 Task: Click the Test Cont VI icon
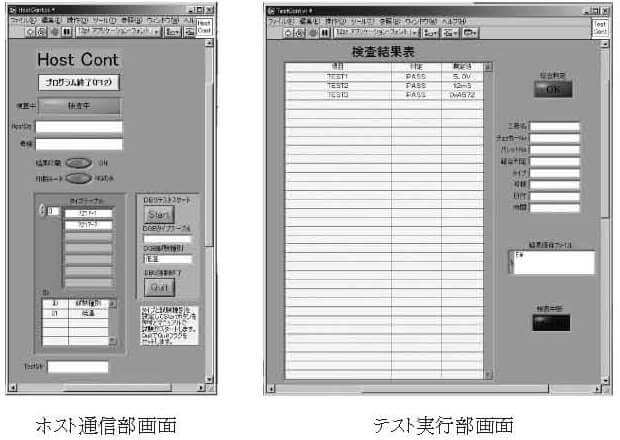click(x=600, y=27)
